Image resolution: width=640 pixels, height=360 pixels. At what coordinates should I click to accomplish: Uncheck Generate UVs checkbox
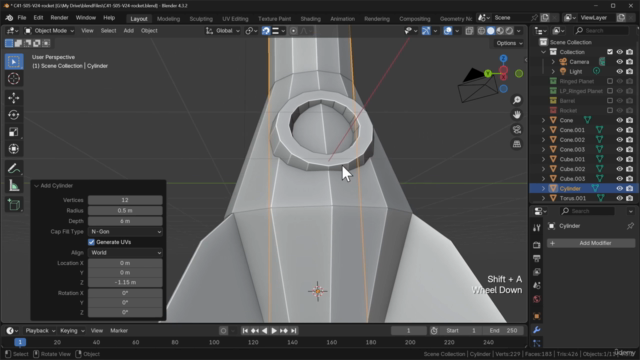point(91,242)
